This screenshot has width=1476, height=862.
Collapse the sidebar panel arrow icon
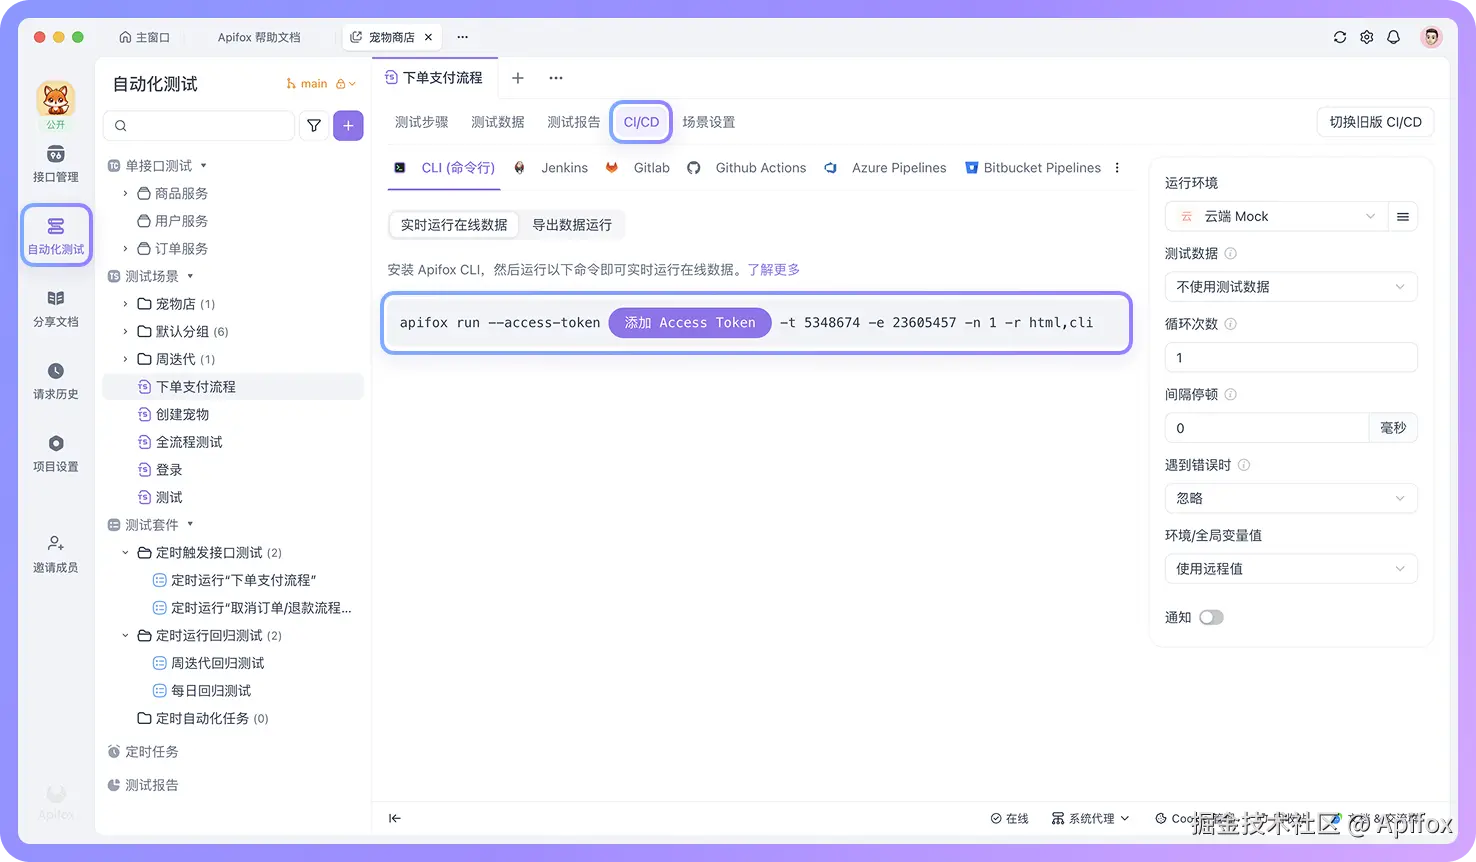tap(395, 818)
